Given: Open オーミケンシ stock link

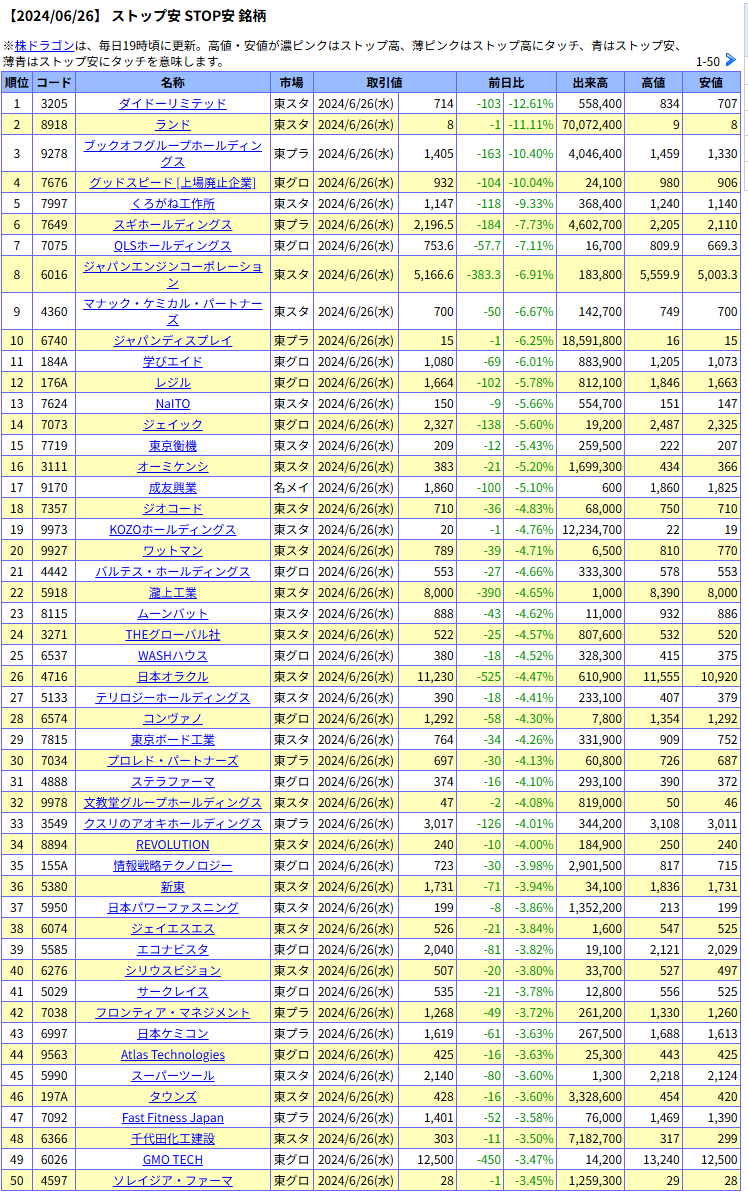Looking at the screenshot, I should [x=172, y=466].
